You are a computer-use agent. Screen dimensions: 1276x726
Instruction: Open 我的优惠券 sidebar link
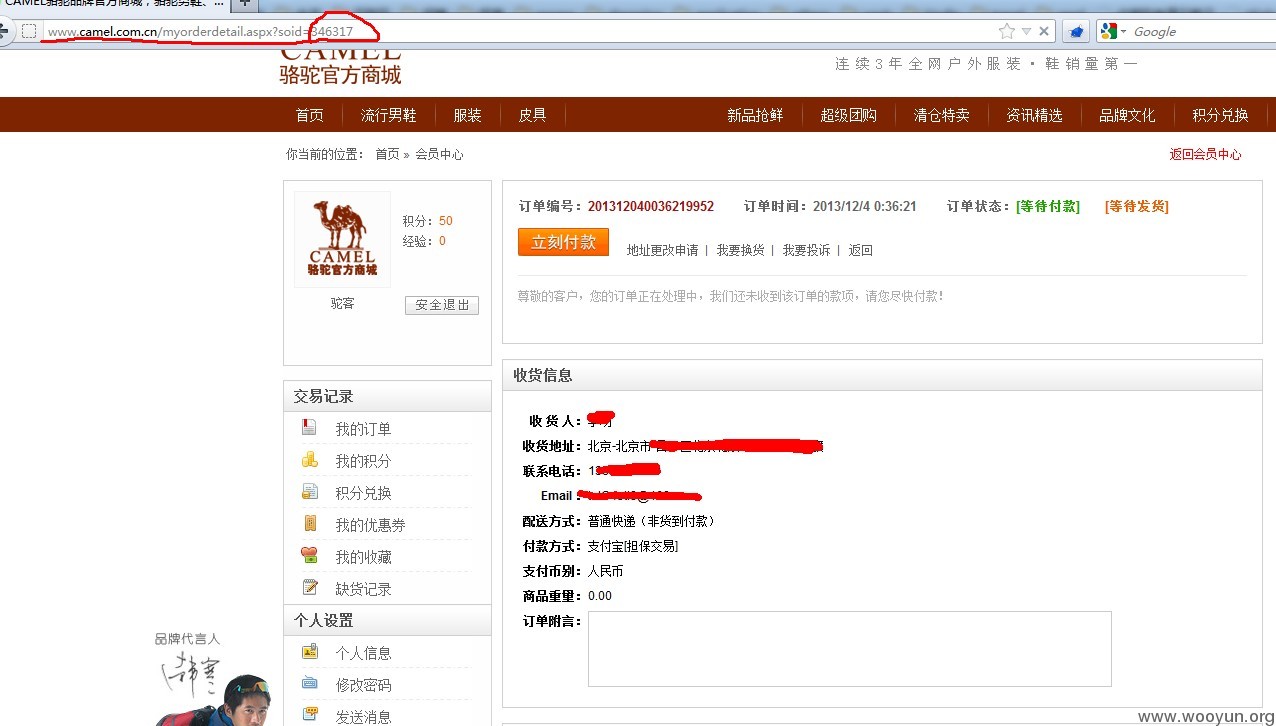pos(370,525)
